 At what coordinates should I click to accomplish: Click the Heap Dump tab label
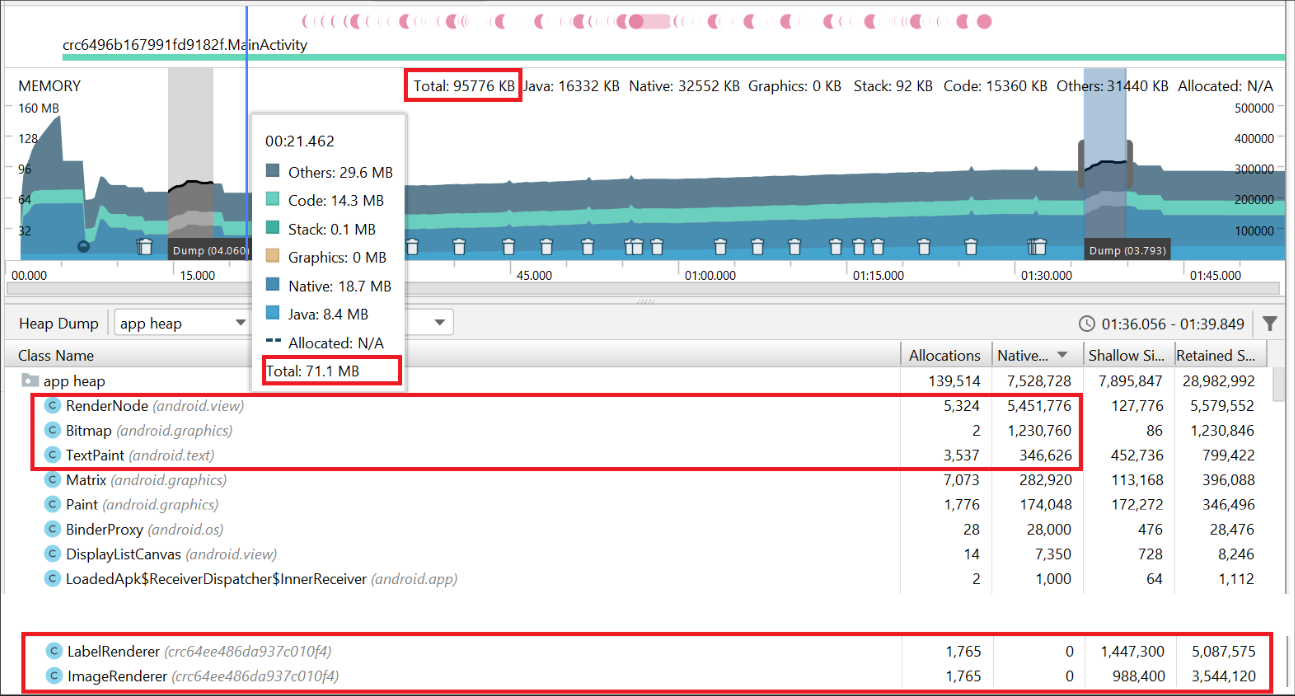(x=57, y=322)
